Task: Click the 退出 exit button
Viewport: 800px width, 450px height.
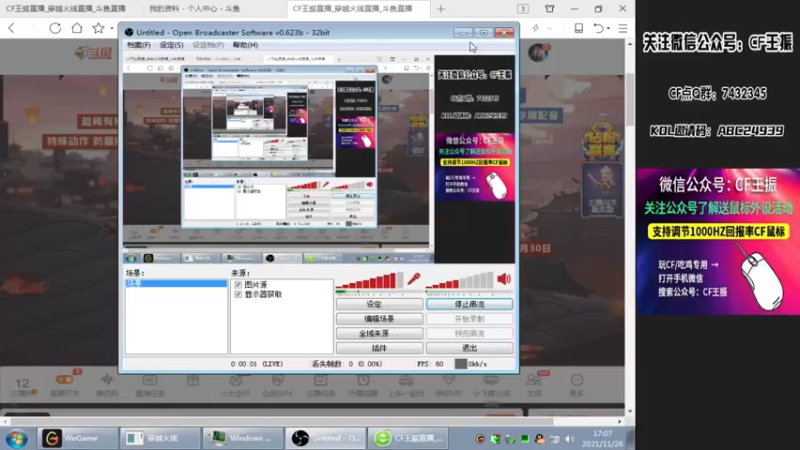Action: [x=469, y=348]
